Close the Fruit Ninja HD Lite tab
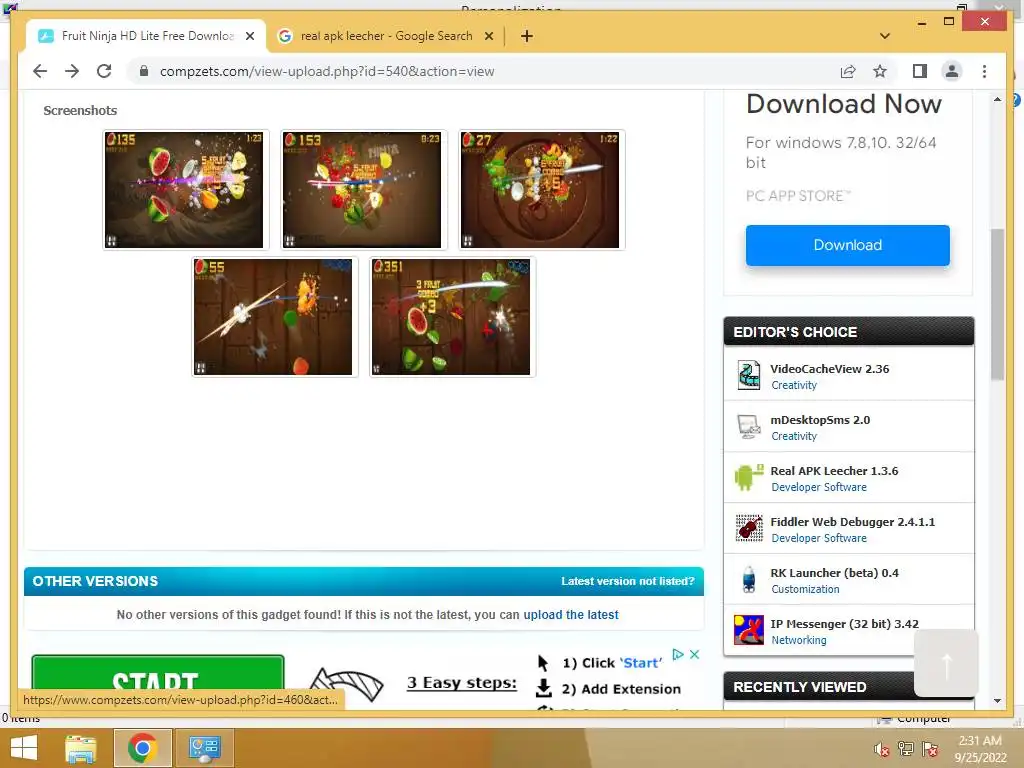Viewport: 1024px width, 768px height. (249, 36)
